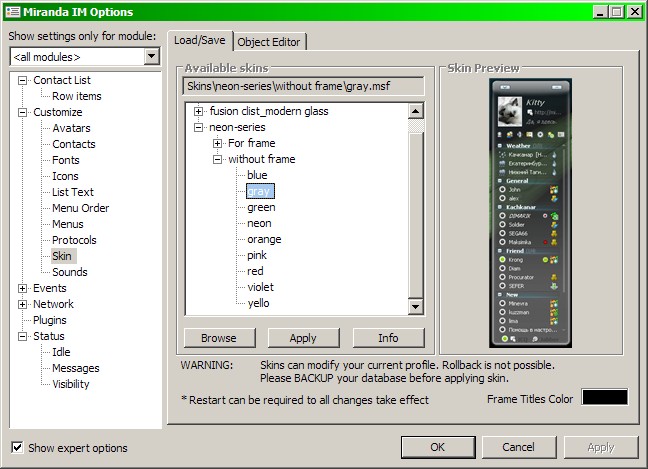This screenshot has height=469, width=648.
Task: Expand fusion clist_modern glass skin folder
Action: click(198, 112)
